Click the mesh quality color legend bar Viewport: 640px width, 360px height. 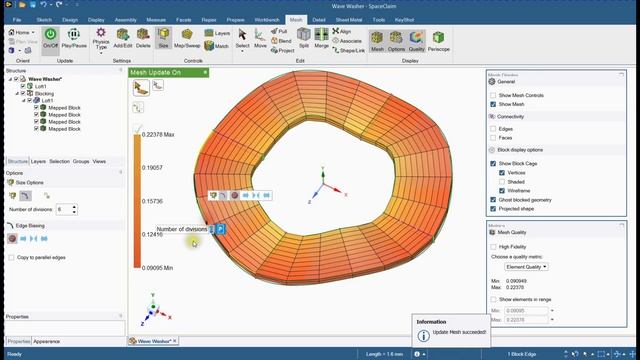137,201
